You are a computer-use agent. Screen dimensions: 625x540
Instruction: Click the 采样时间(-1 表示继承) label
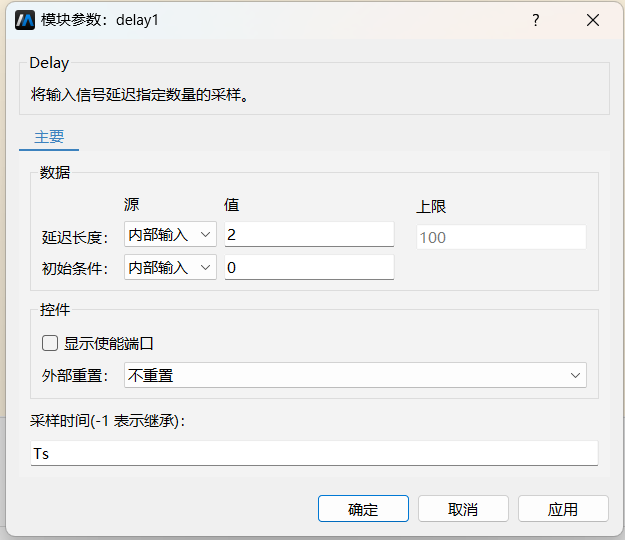(x=108, y=420)
